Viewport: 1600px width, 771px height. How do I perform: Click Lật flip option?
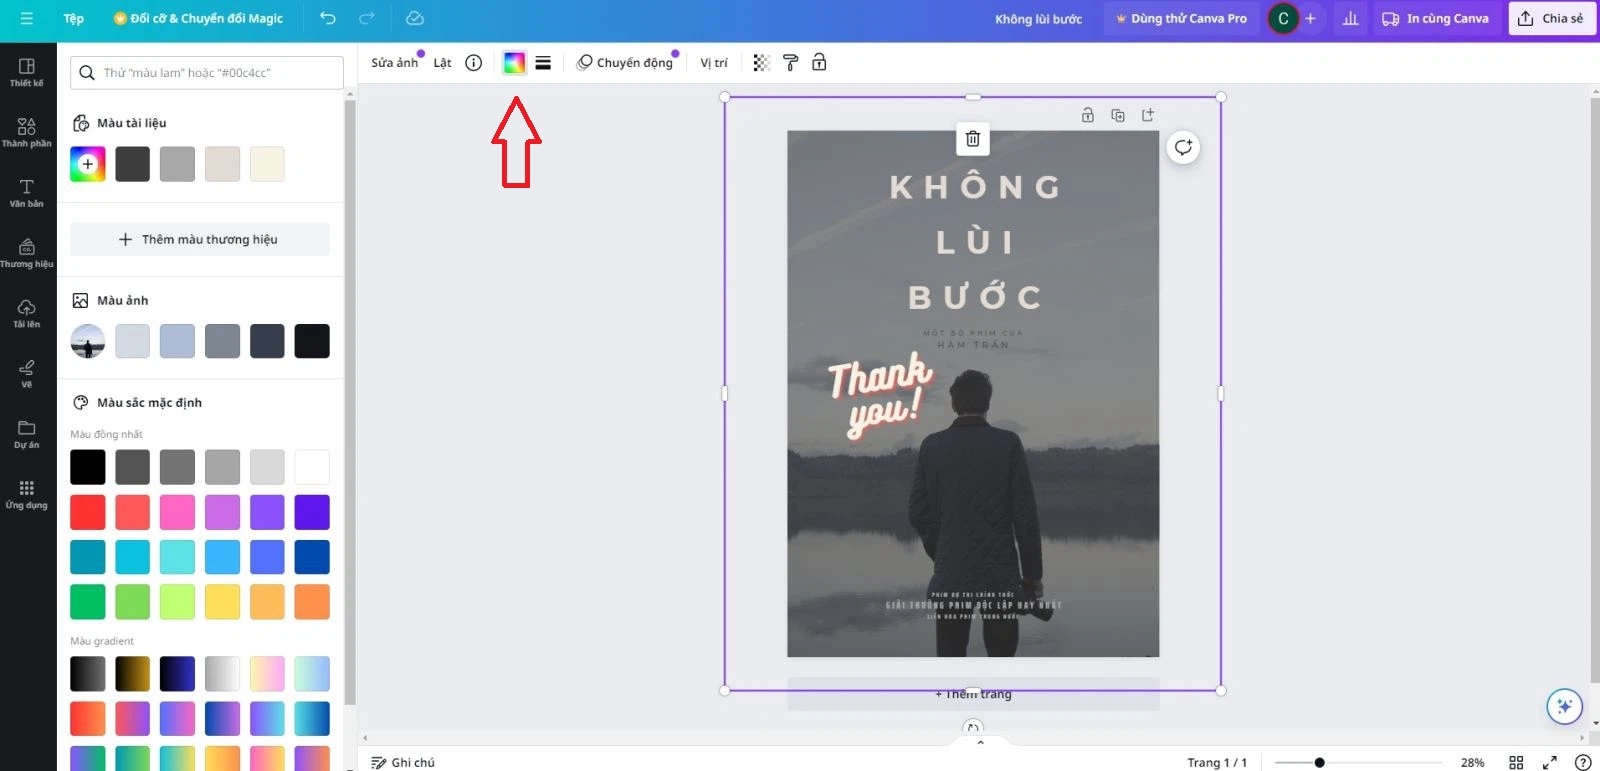coord(442,63)
